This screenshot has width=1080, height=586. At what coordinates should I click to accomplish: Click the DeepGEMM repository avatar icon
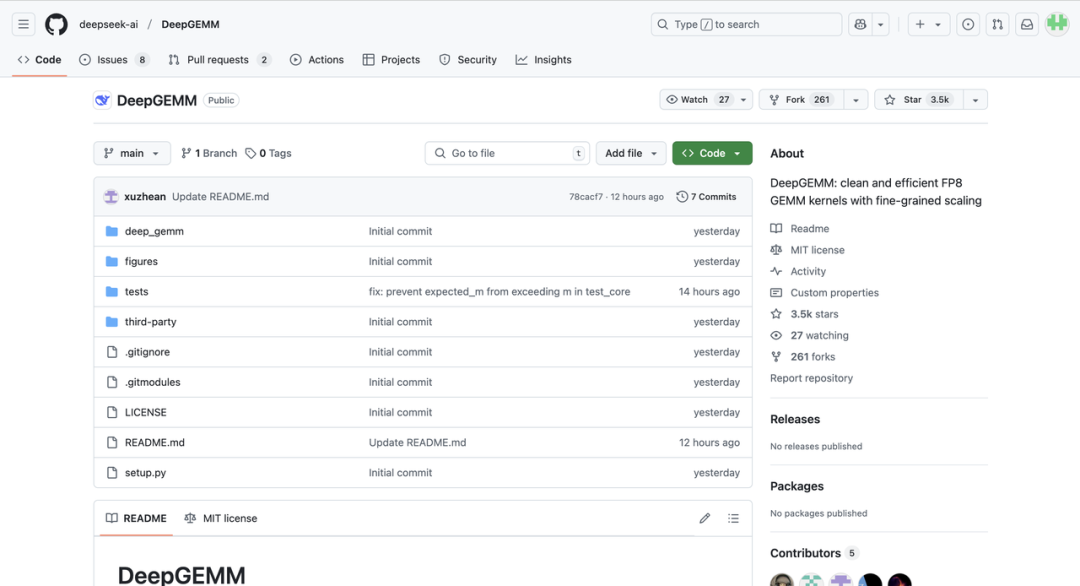102,101
